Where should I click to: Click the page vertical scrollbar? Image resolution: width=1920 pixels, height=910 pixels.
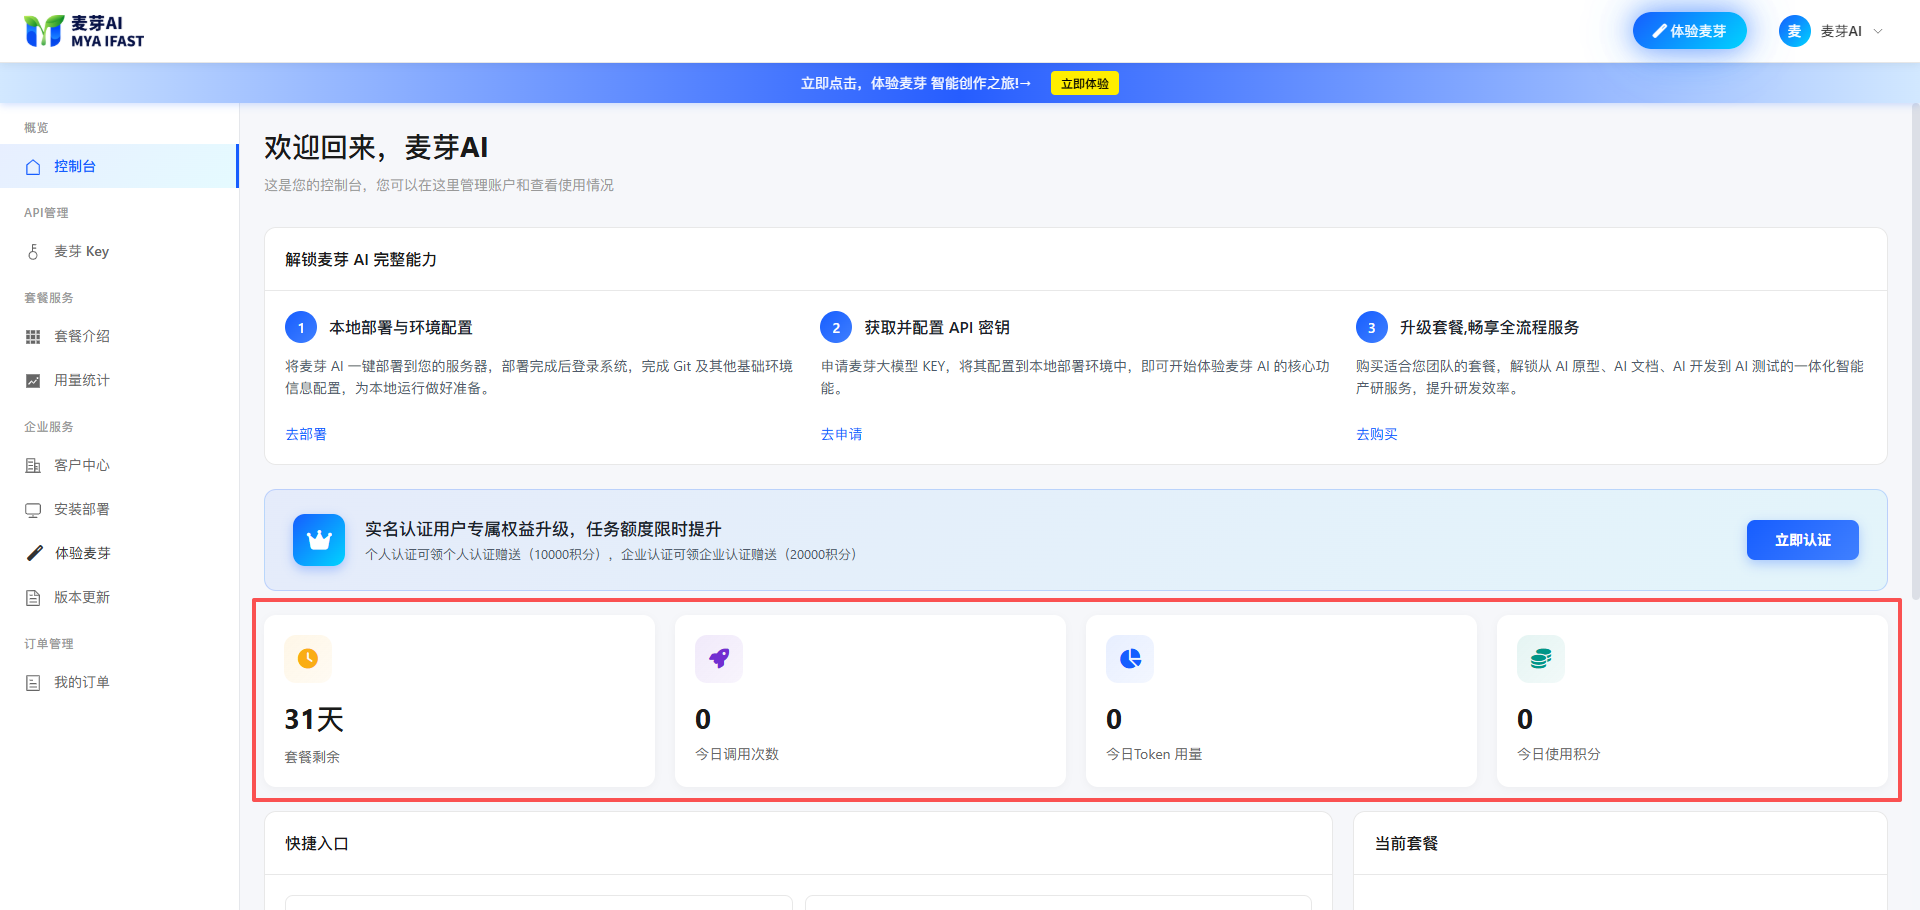(1914, 350)
